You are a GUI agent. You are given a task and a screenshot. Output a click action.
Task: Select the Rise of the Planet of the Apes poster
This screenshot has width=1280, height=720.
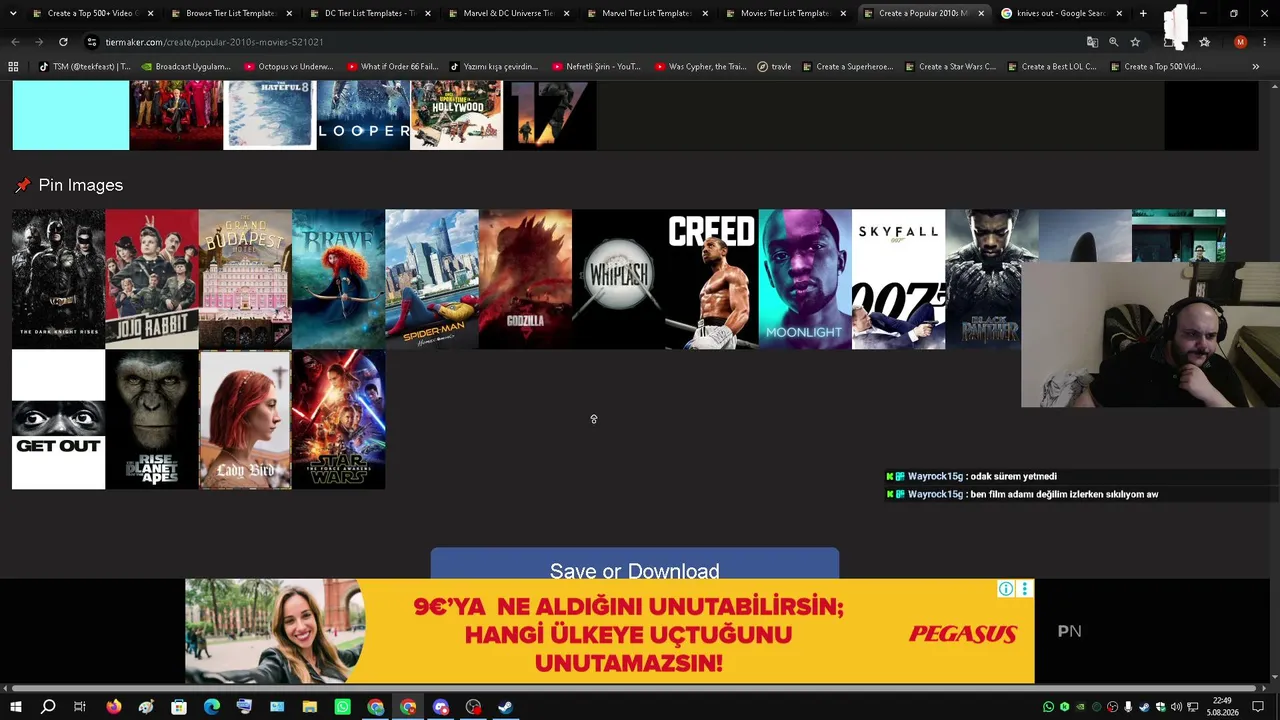point(152,419)
